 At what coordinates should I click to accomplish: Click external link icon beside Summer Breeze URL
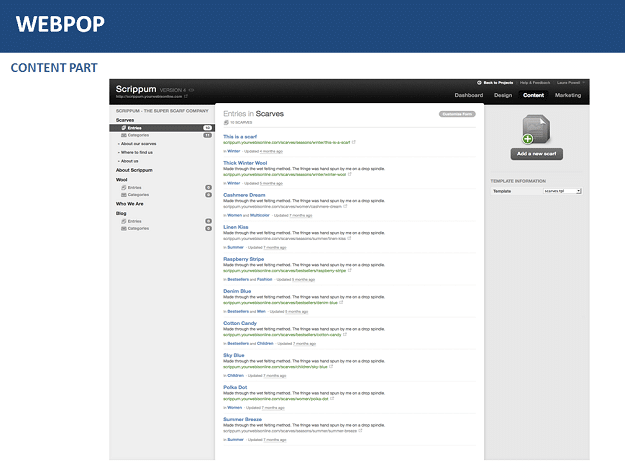point(360,430)
